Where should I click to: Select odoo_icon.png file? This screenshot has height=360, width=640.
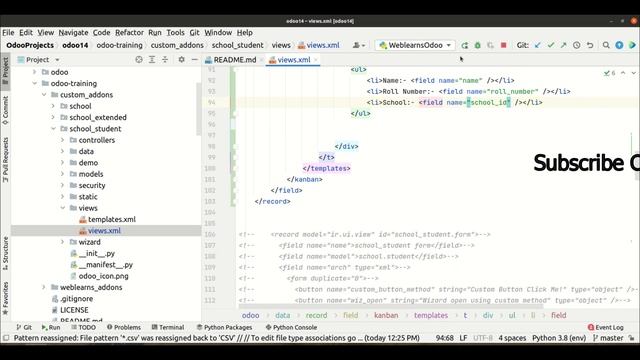[x=103, y=276]
